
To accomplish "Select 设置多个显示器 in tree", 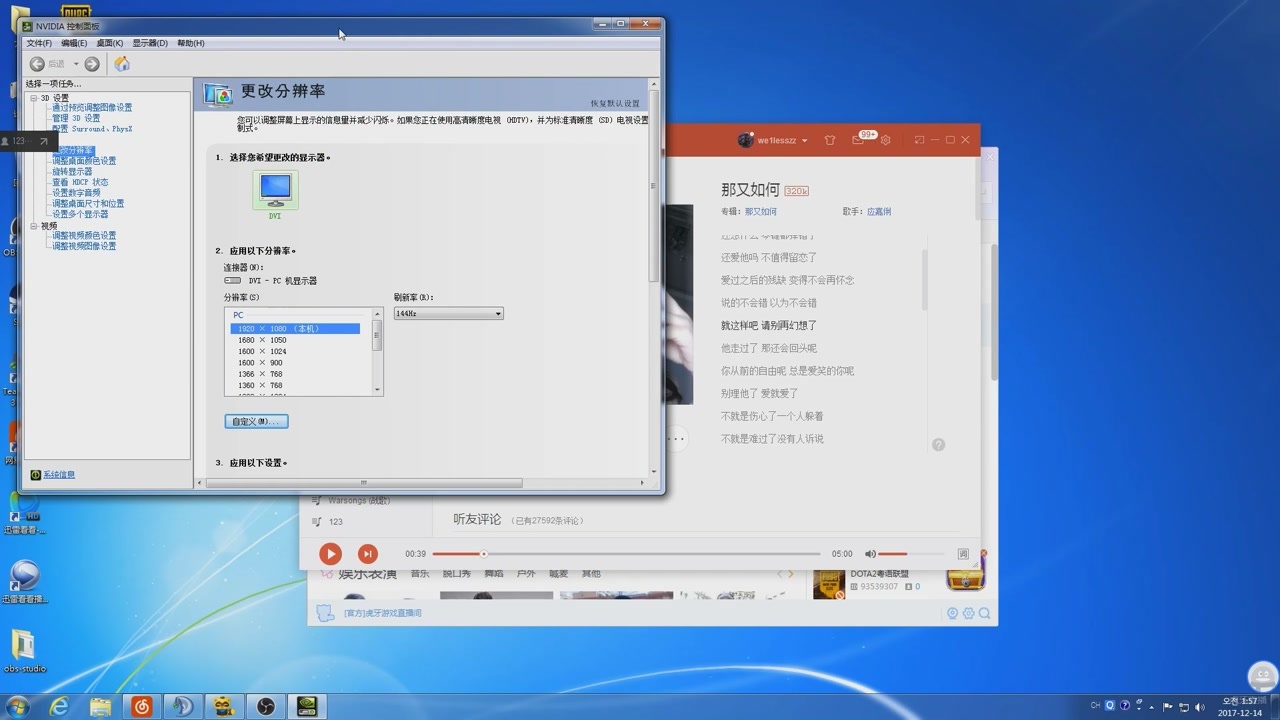I will (80, 214).
